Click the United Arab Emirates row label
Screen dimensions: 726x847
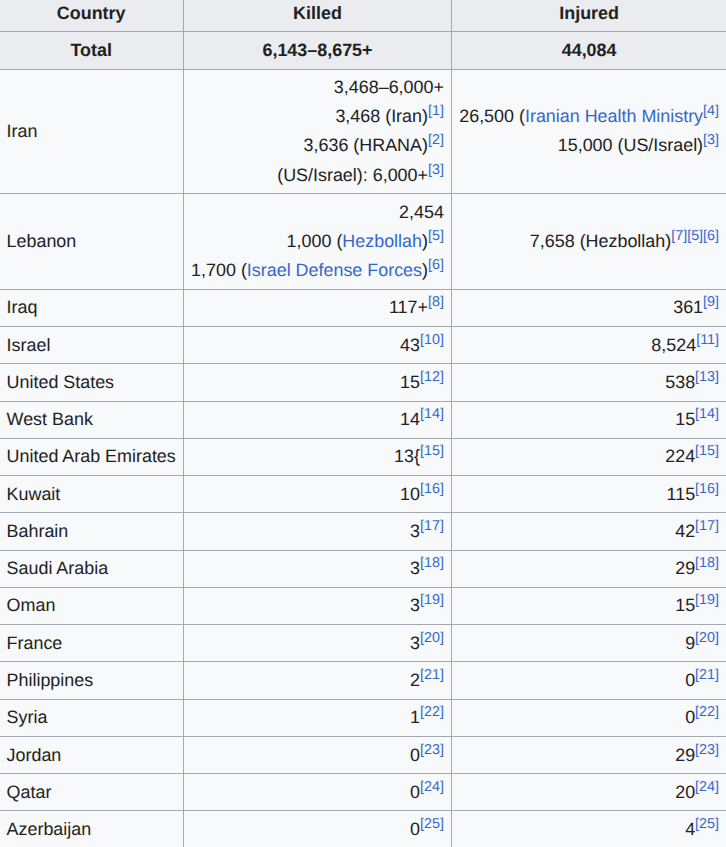(x=91, y=456)
